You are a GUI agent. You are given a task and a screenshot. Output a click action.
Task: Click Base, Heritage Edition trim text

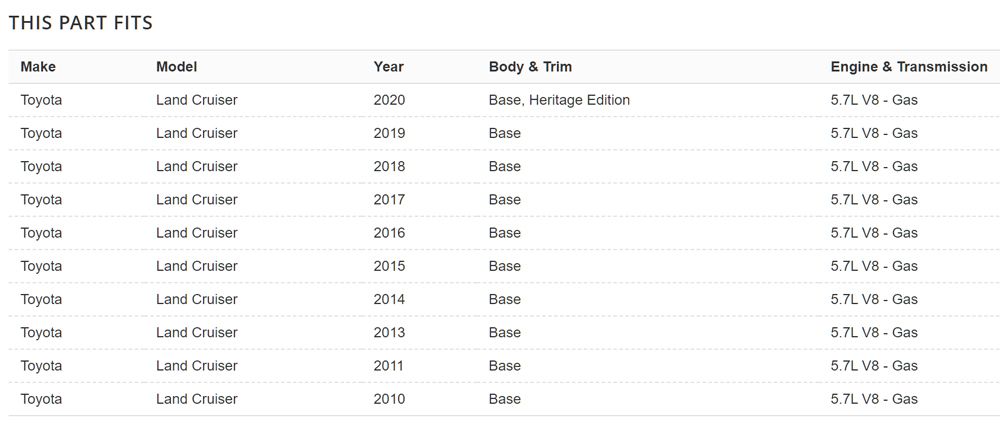click(x=559, y=100)
